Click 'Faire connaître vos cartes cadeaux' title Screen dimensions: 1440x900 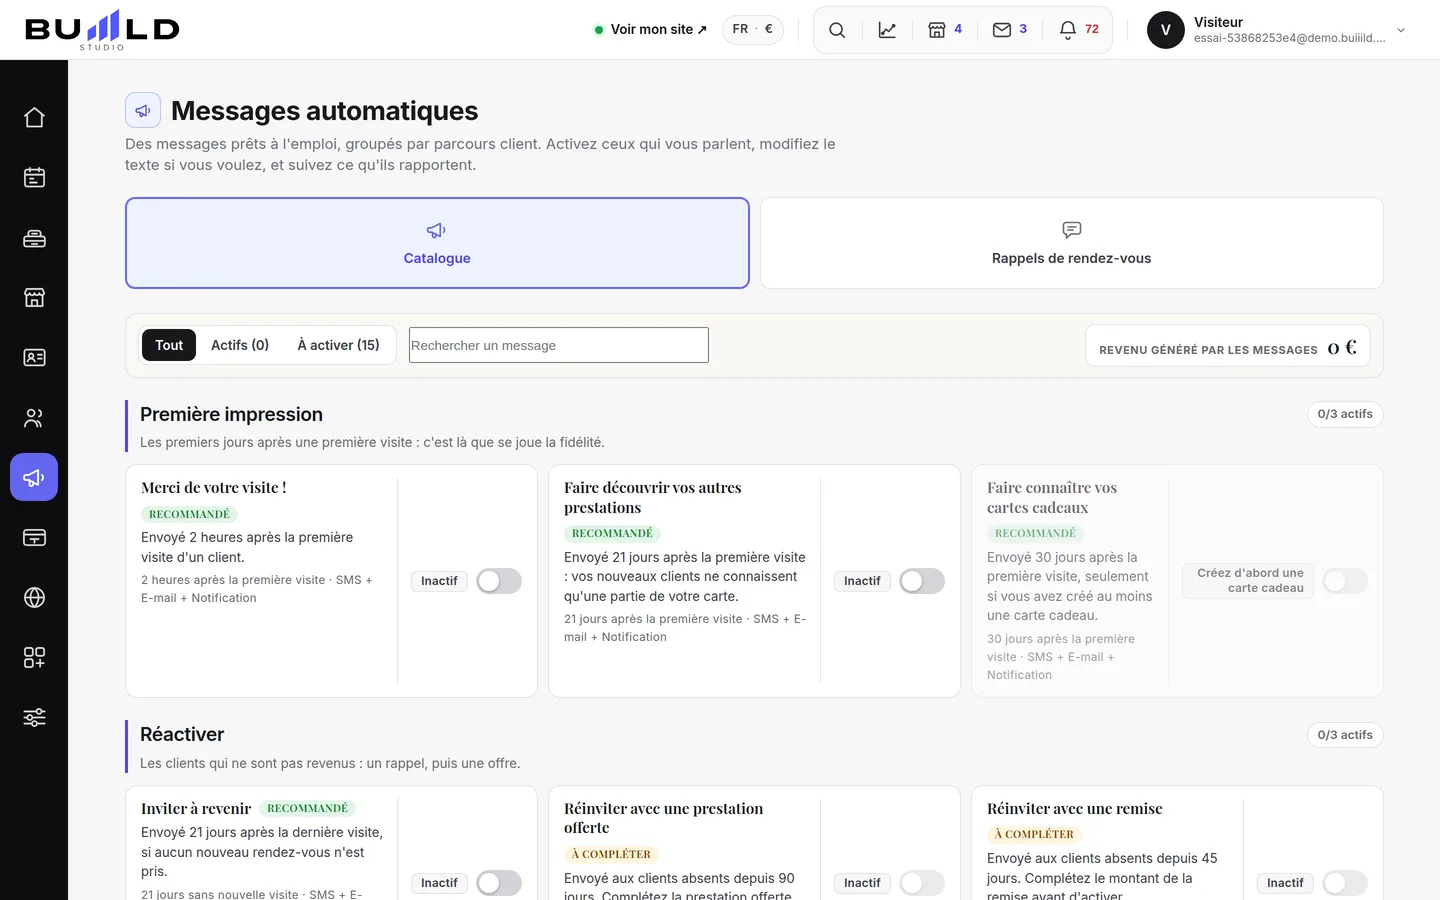point(1052,498)
